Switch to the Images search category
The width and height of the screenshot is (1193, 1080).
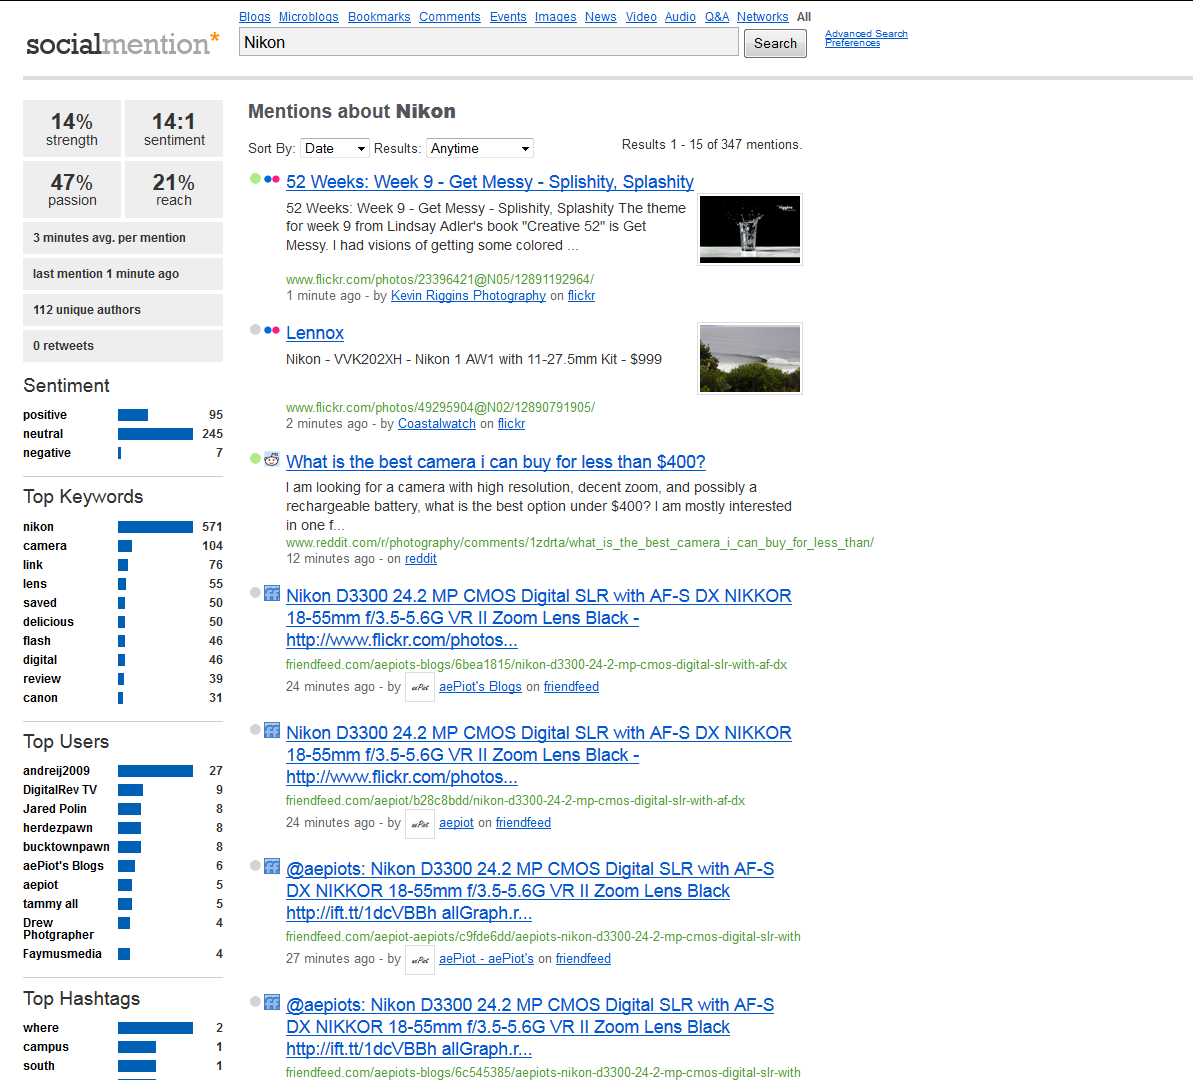click(555, 17)
